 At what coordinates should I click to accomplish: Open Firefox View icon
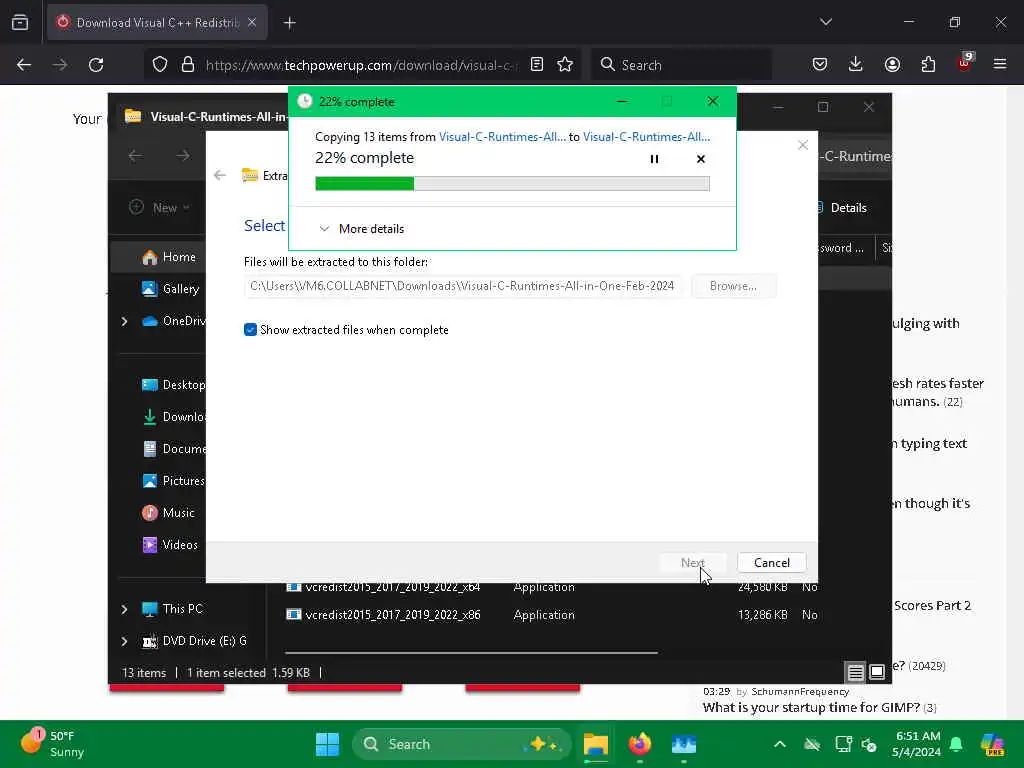pos(20,22)
